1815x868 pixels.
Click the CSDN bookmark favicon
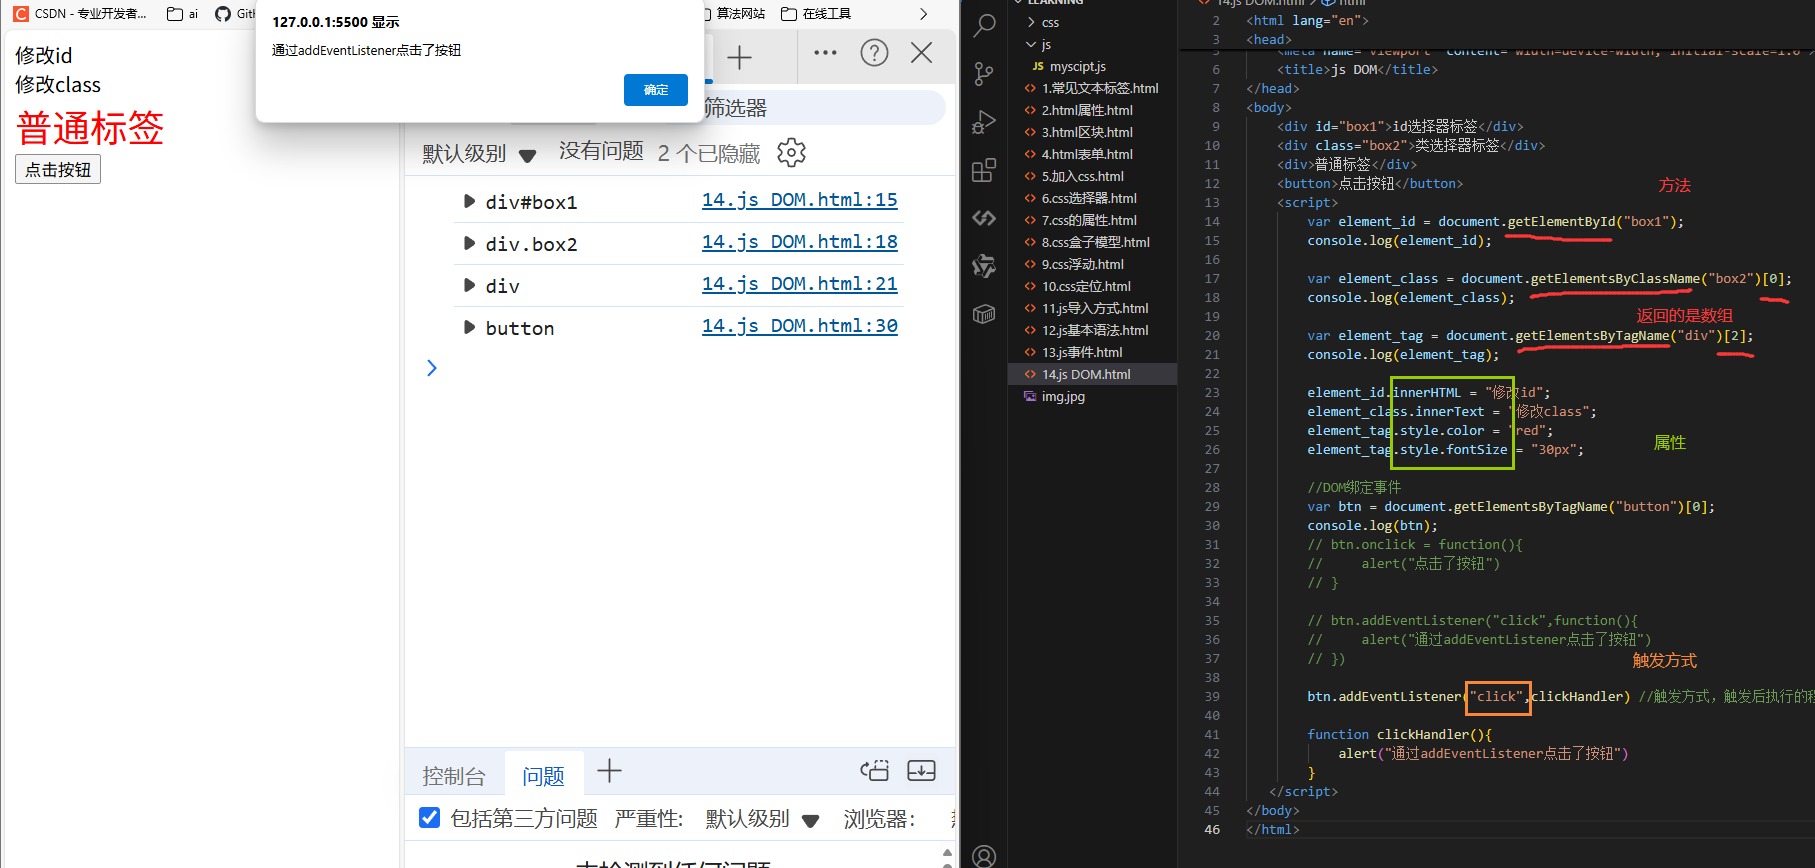(x=21, y=14)
